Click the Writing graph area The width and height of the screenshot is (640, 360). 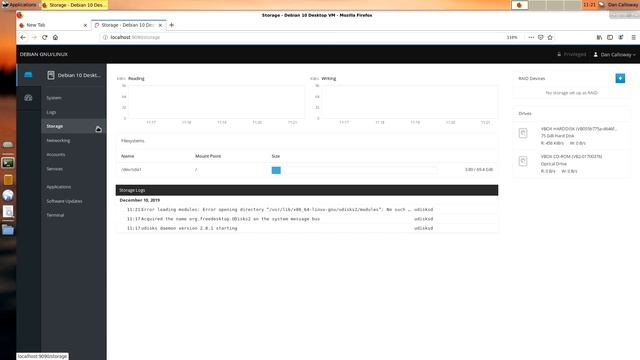(x=409, y=102)
